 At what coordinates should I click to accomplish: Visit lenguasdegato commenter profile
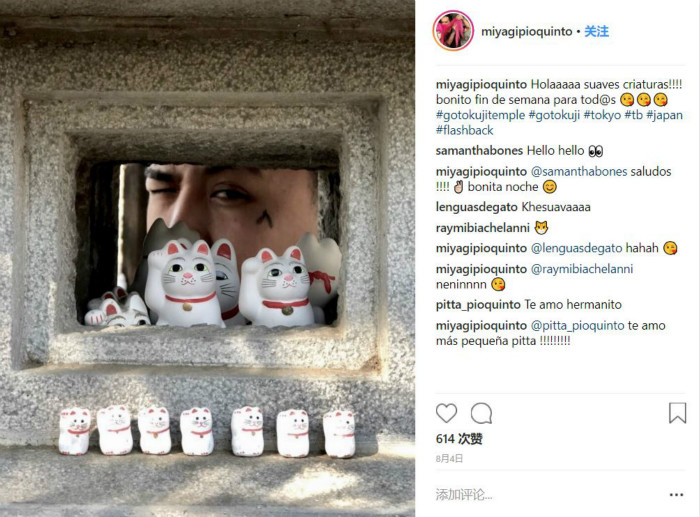coord(476,207)
